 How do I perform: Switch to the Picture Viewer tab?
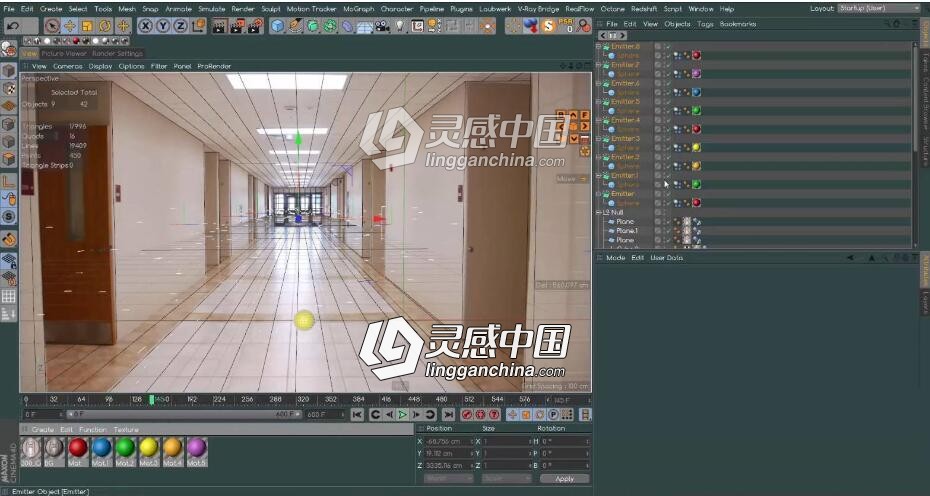64,53
